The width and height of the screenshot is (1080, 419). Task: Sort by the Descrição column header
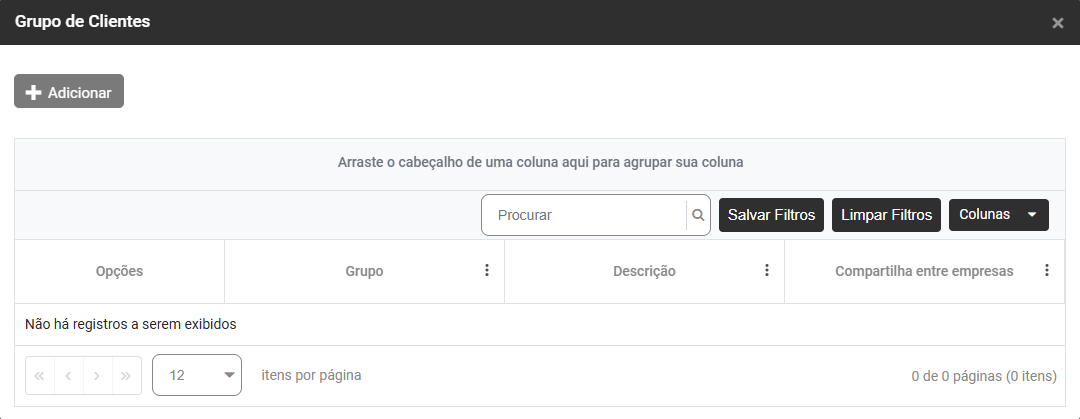(x=644, y=271)
